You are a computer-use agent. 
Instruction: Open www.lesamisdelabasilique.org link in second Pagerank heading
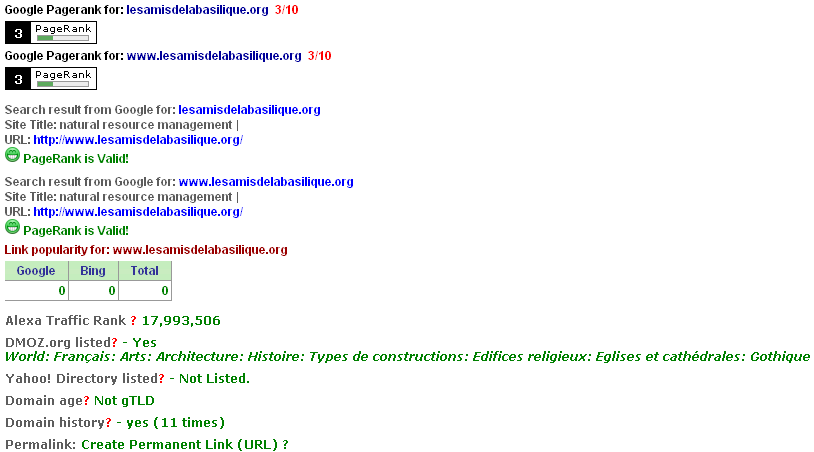click(214, 56)
